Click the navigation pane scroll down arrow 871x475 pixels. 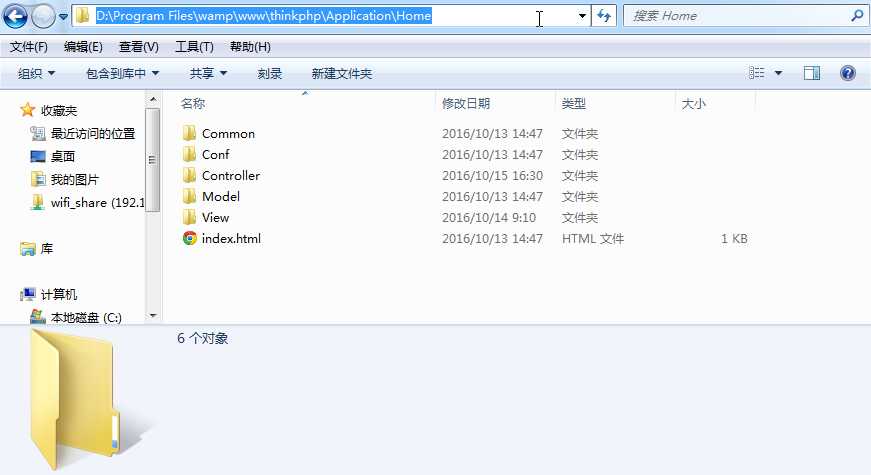point(153,316)
